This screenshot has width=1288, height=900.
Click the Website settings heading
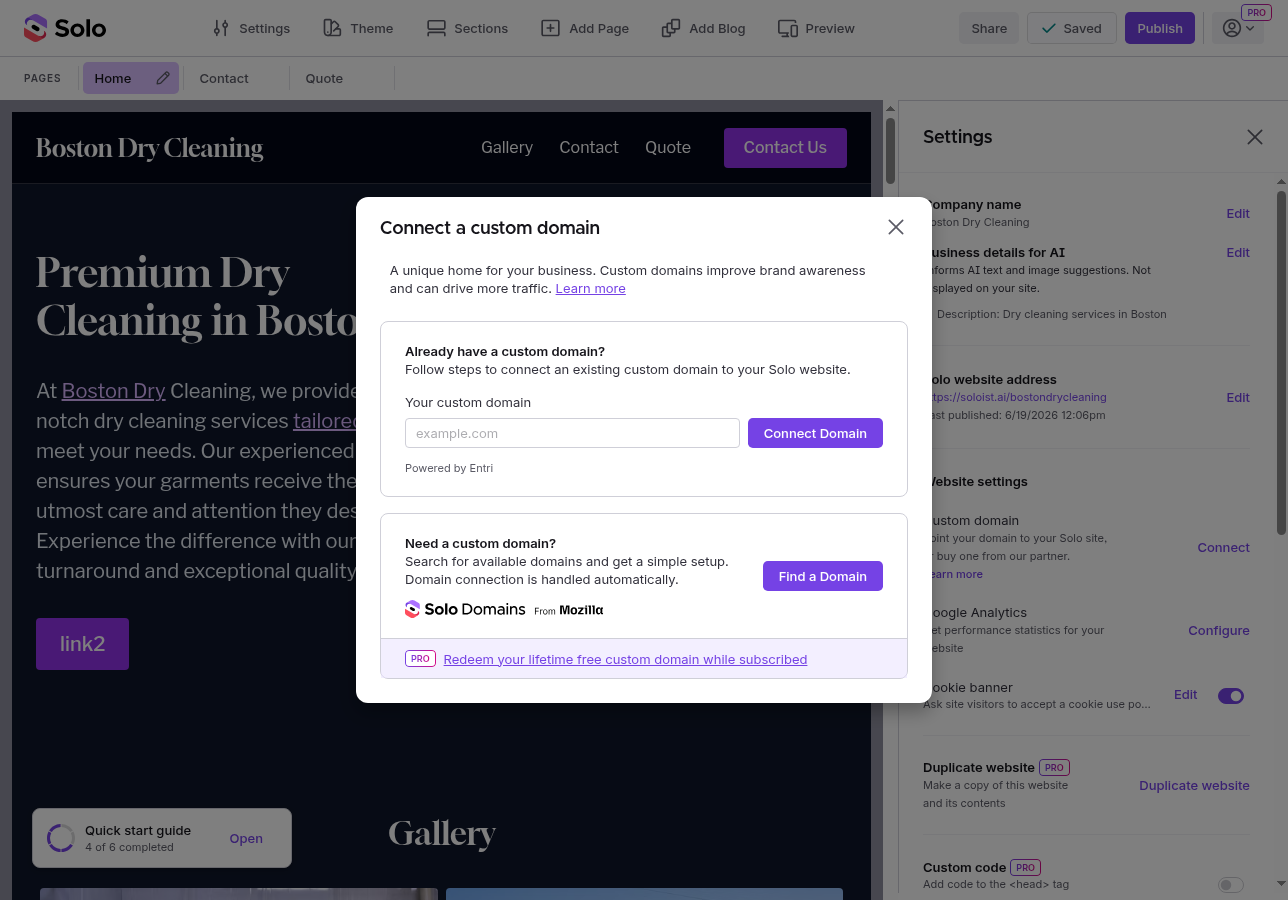[x=975, y=481]
